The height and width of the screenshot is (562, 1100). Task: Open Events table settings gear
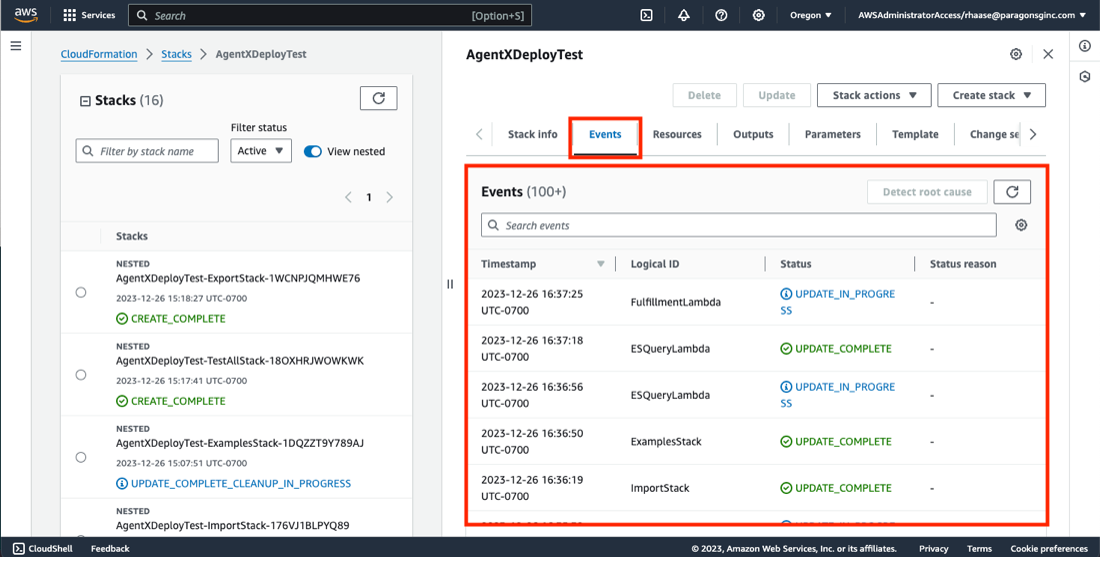click(x=1021, y=225)
